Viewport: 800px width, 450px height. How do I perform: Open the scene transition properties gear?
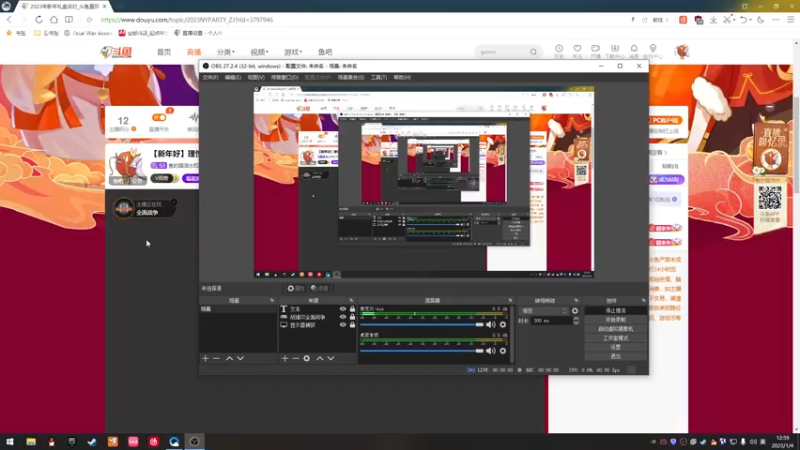click(575, 311)
